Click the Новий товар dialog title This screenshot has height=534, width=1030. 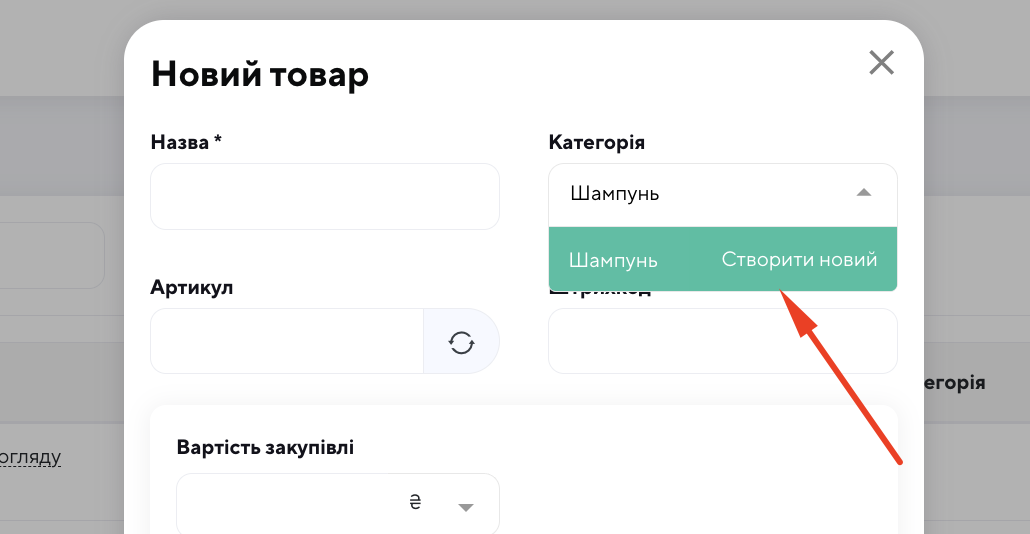tap(259, 73)
